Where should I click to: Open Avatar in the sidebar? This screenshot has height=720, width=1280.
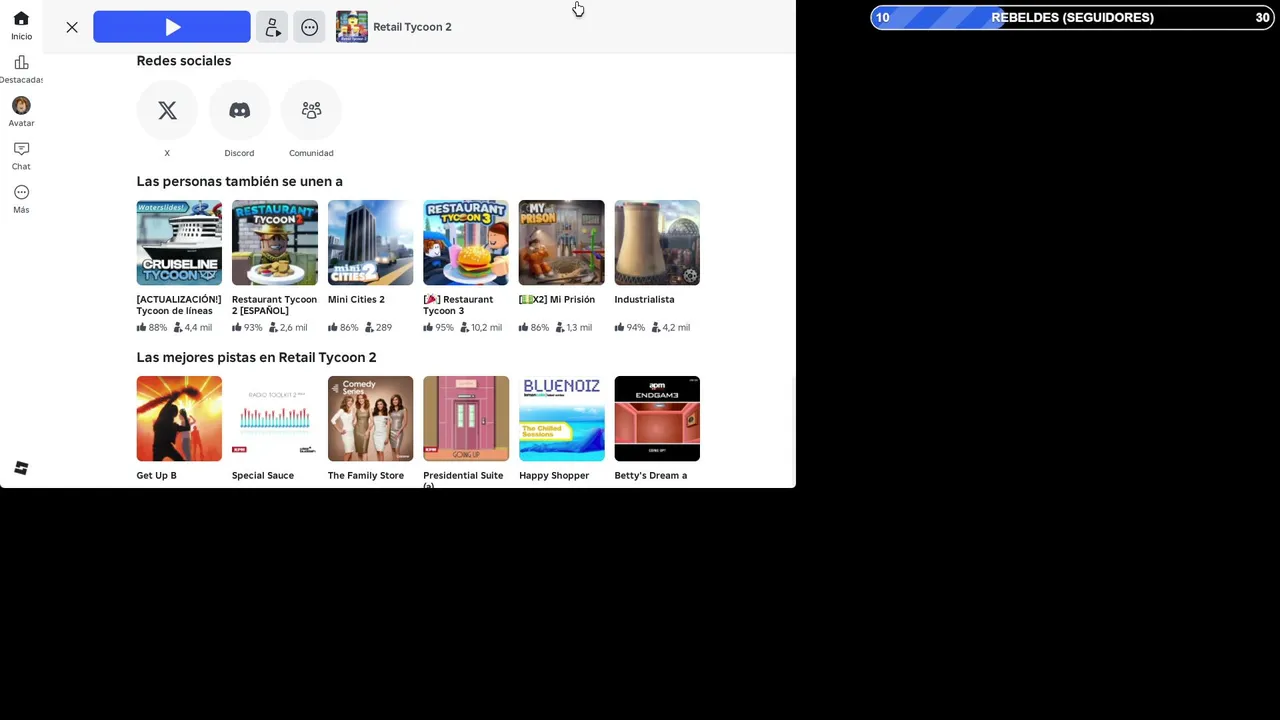21,112
